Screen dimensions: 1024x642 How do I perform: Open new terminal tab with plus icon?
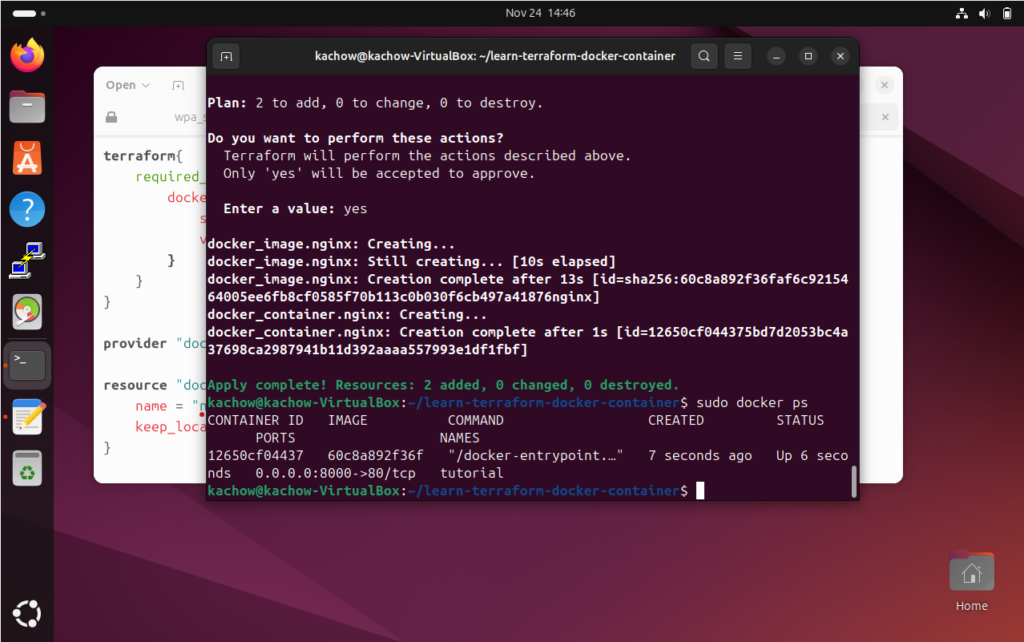pyautogui.click(x=226, y=56)
